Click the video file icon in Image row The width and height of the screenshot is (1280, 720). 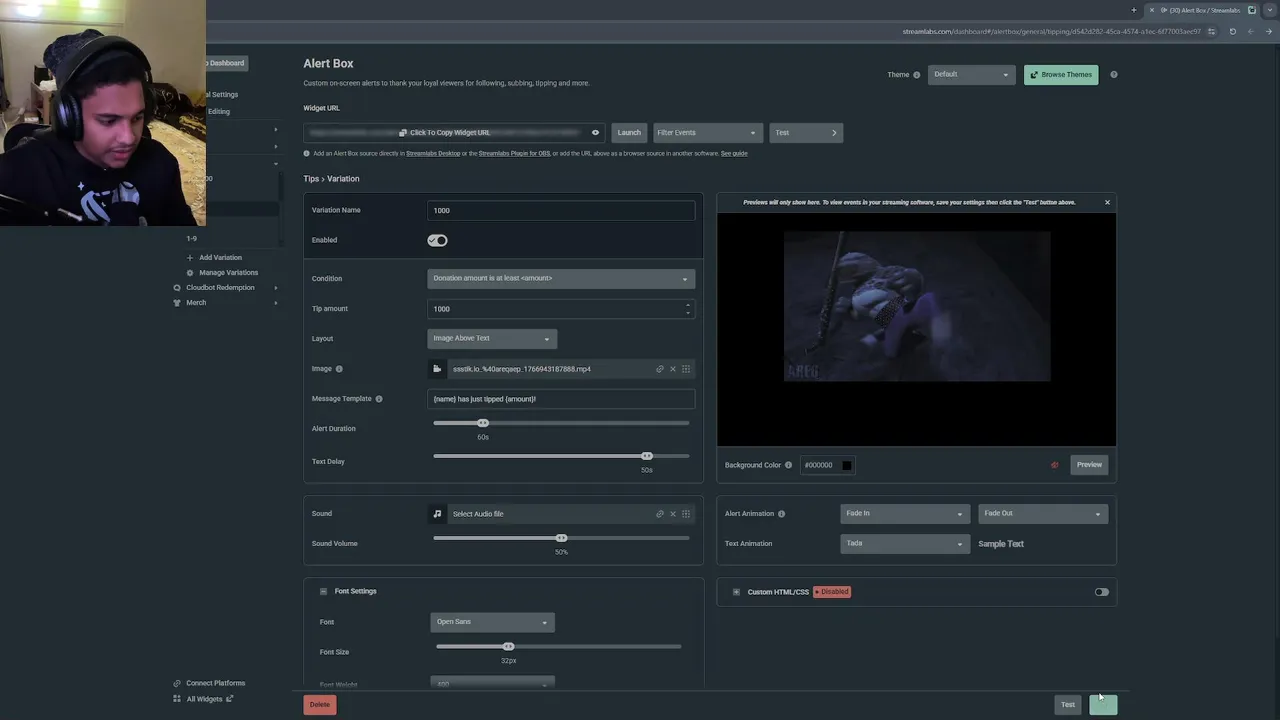point(437,369)
